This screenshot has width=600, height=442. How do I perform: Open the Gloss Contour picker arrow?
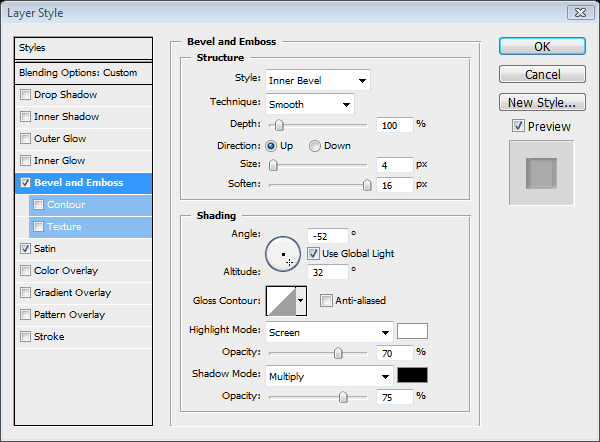coord(301,300)
